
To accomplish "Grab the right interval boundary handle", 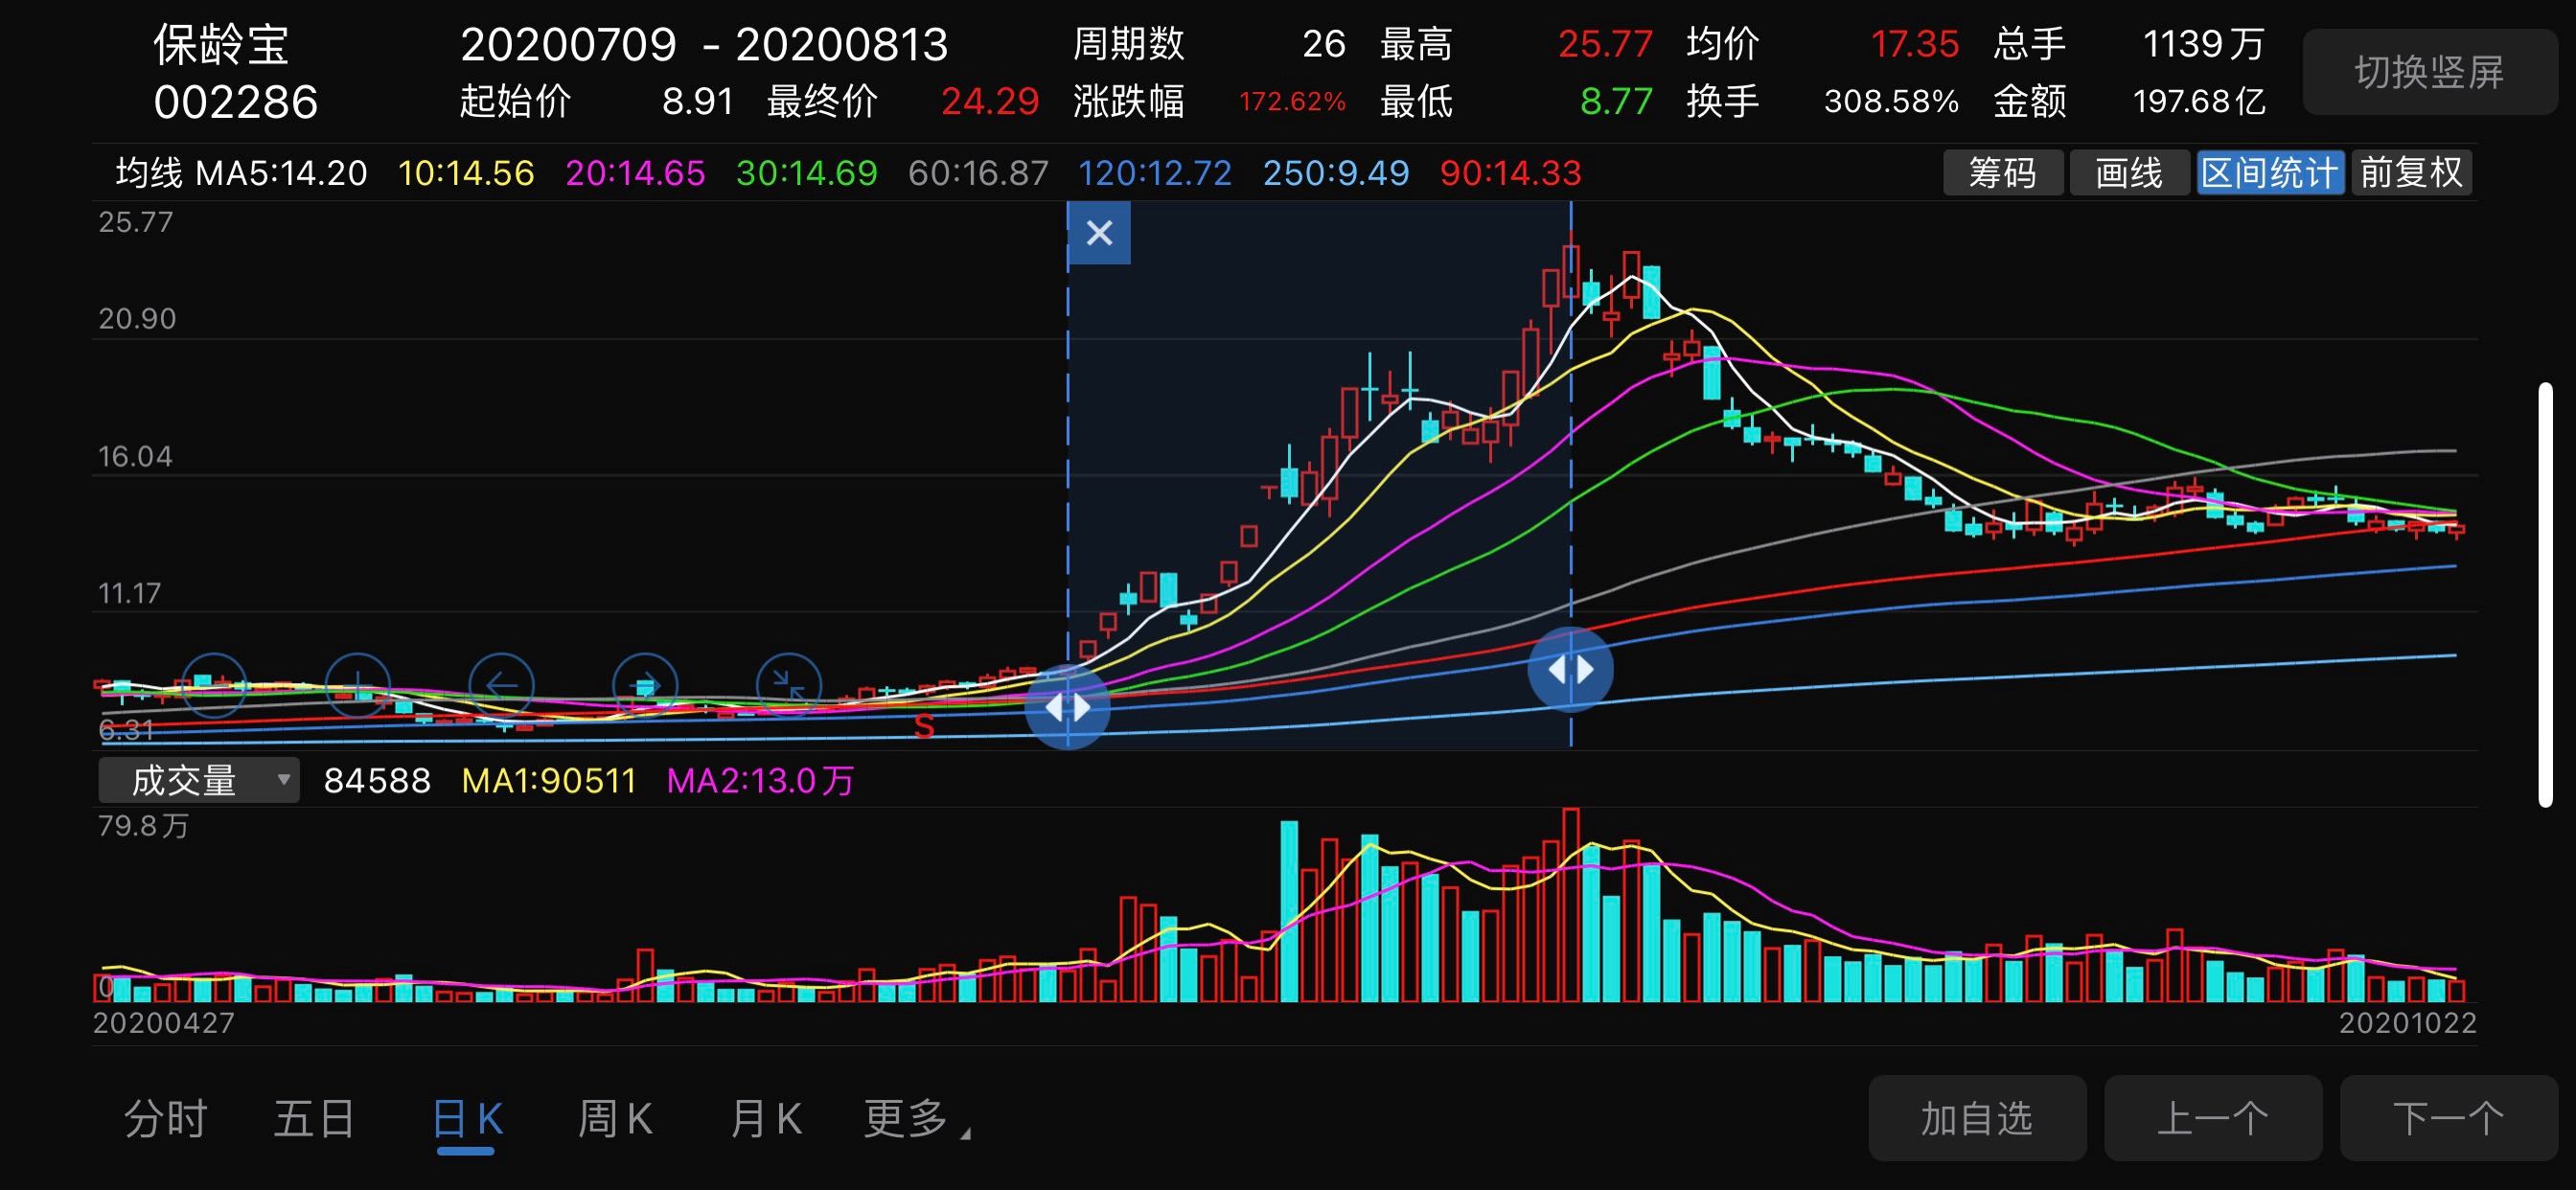I will click(1570, 669).
